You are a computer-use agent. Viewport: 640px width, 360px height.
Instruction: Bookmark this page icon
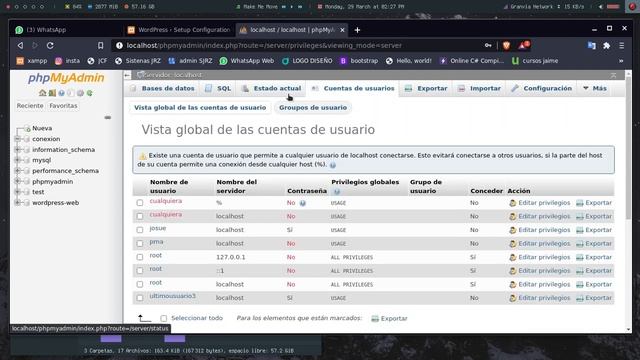click(100, 45)
